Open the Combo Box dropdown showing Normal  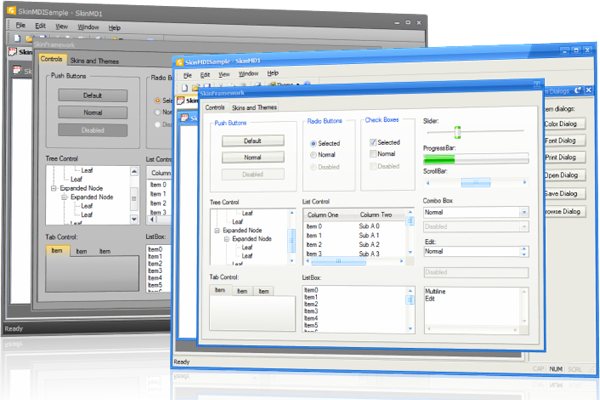tap(523, 213)
